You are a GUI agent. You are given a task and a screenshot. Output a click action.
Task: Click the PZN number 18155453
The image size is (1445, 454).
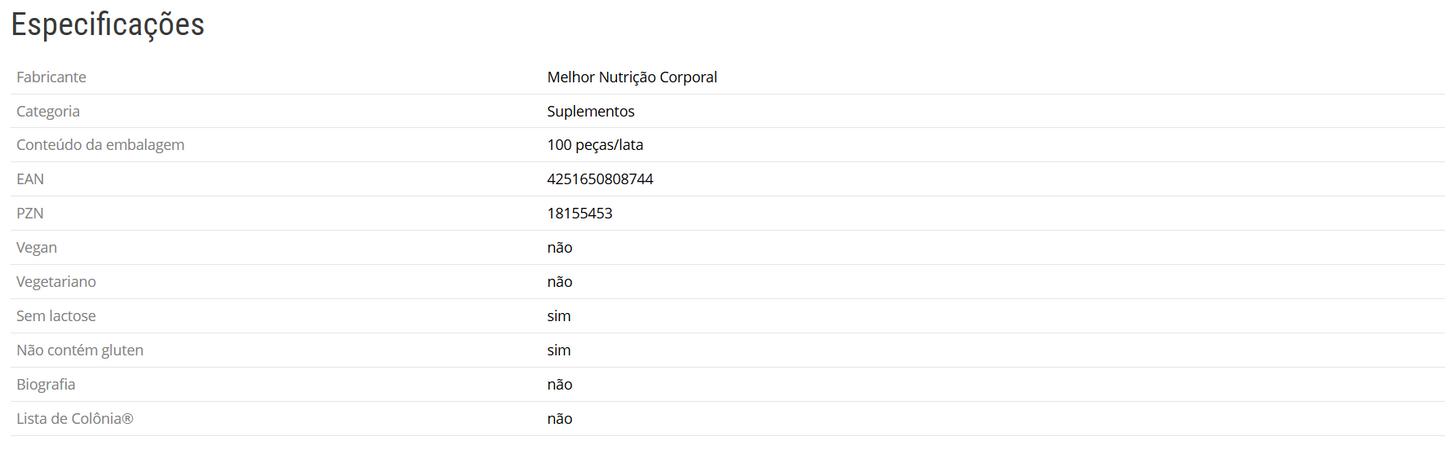579,213
